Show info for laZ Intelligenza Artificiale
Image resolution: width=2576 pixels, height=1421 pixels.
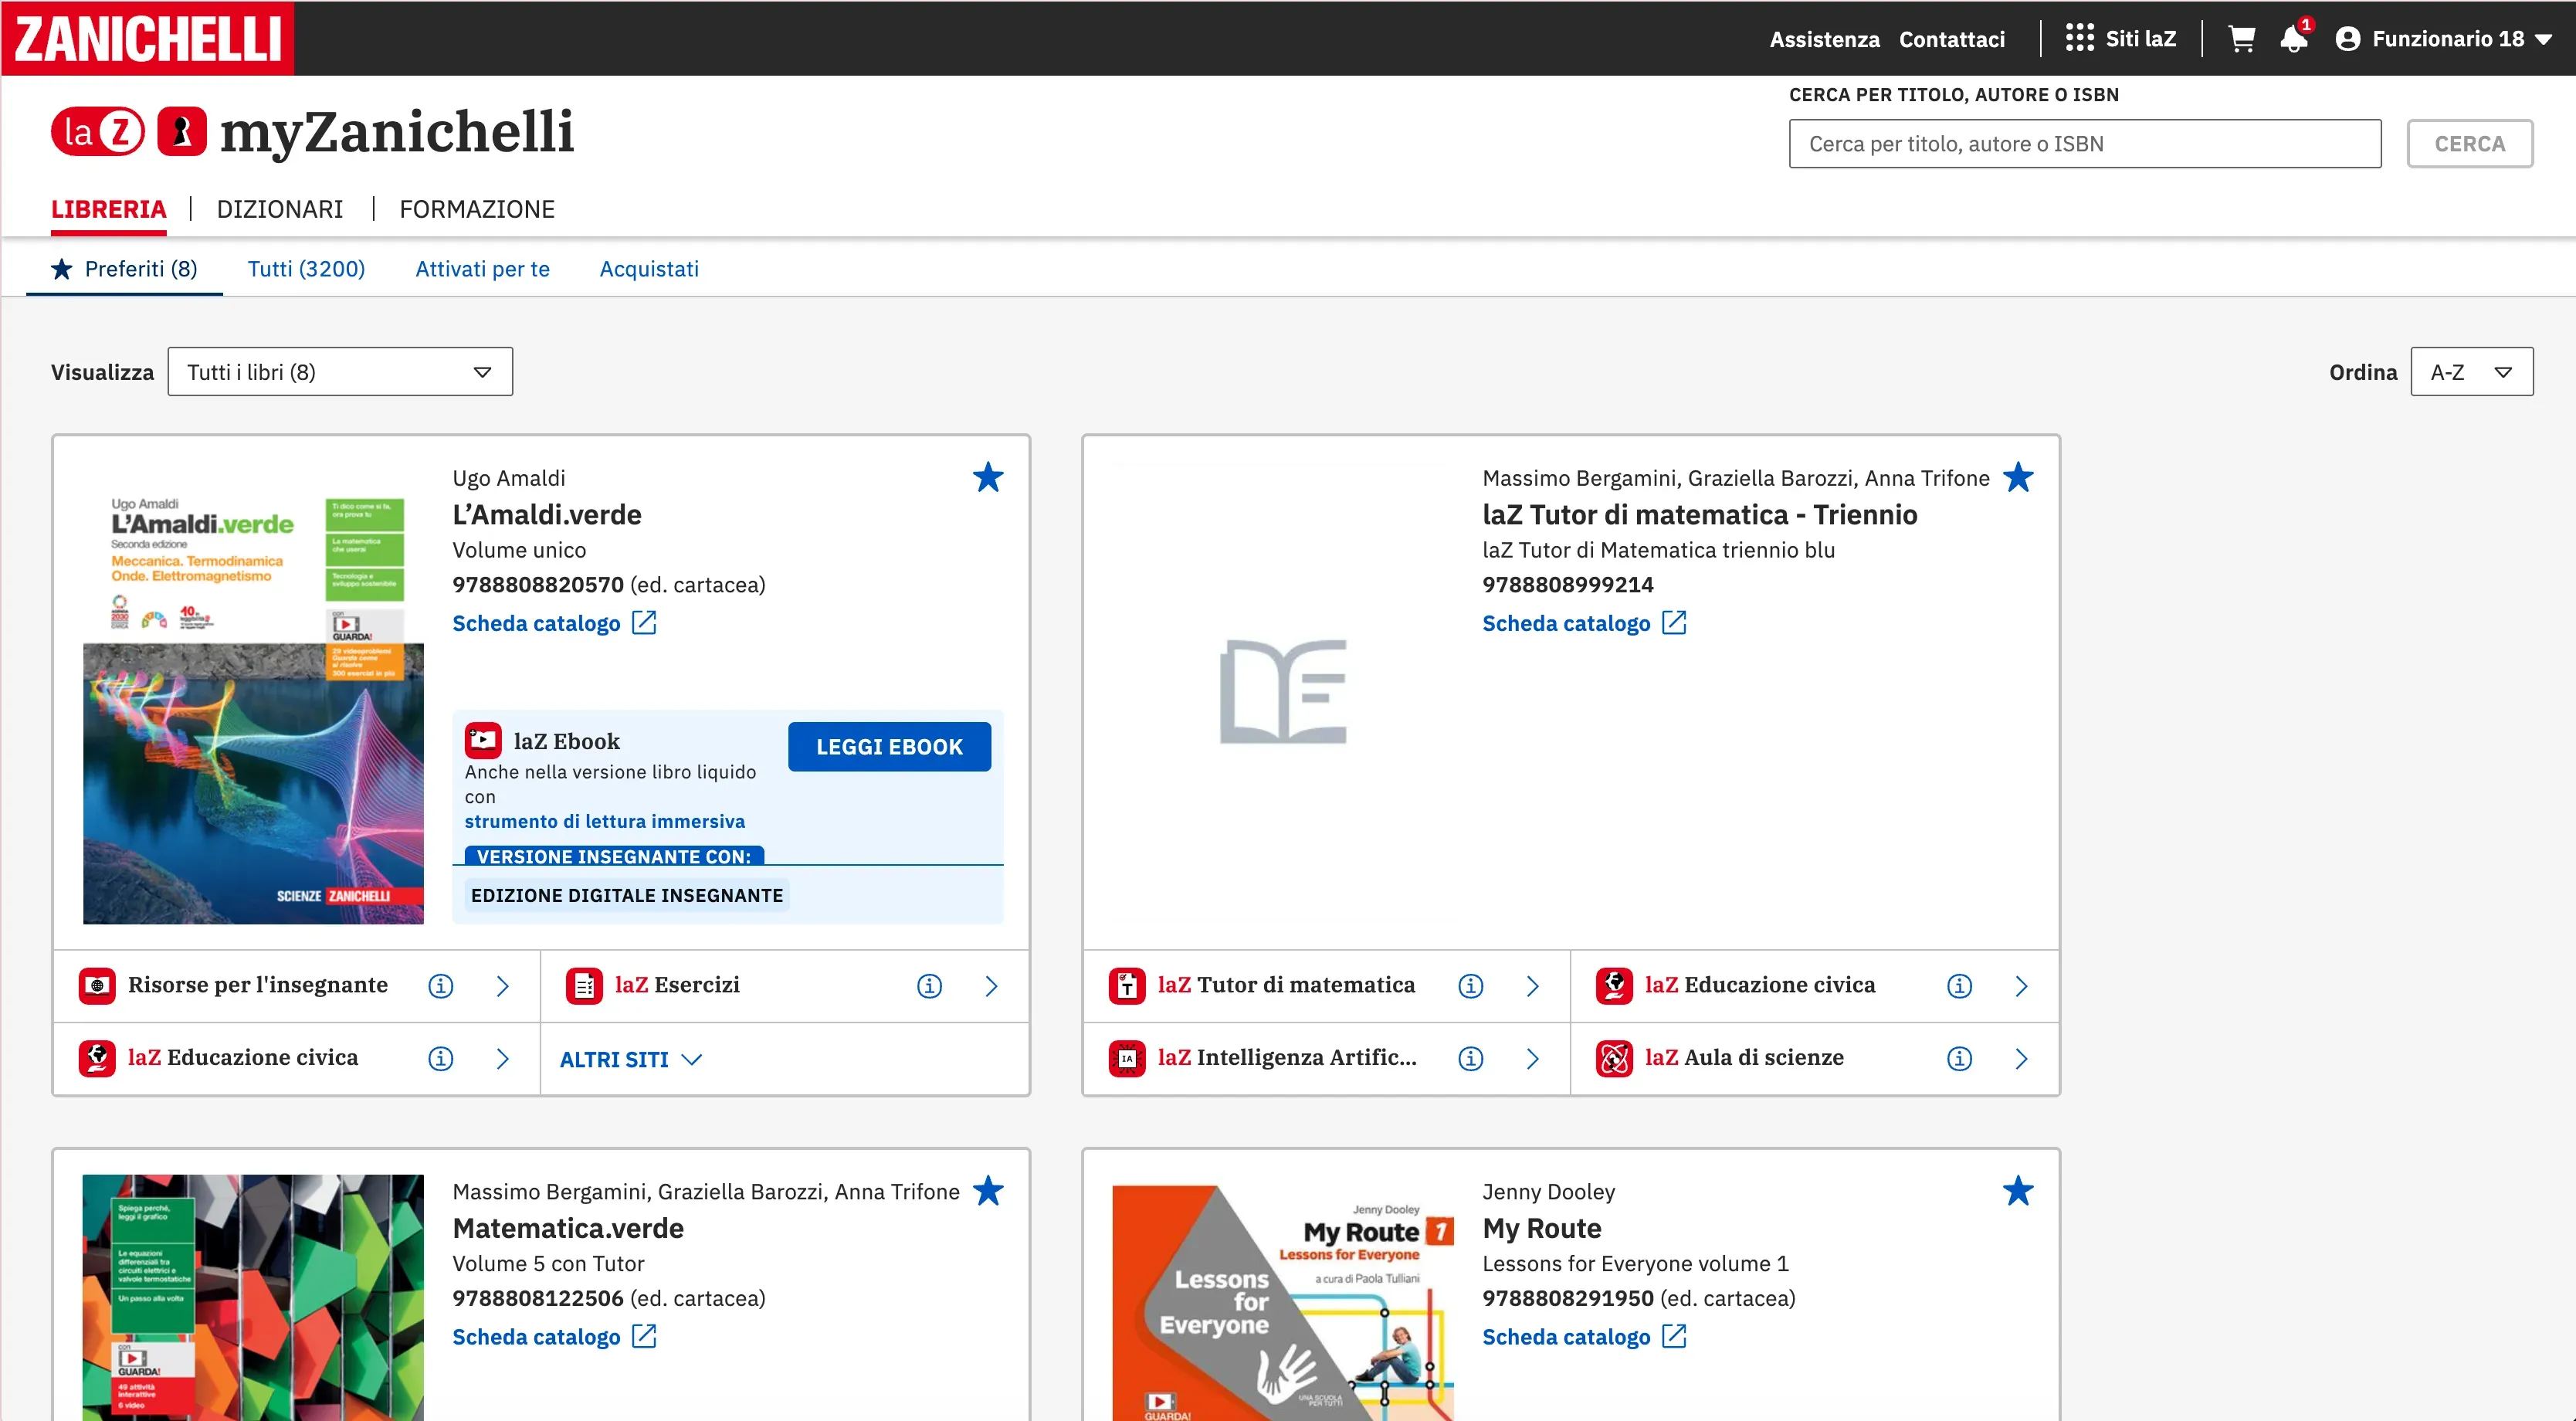1470,1058
